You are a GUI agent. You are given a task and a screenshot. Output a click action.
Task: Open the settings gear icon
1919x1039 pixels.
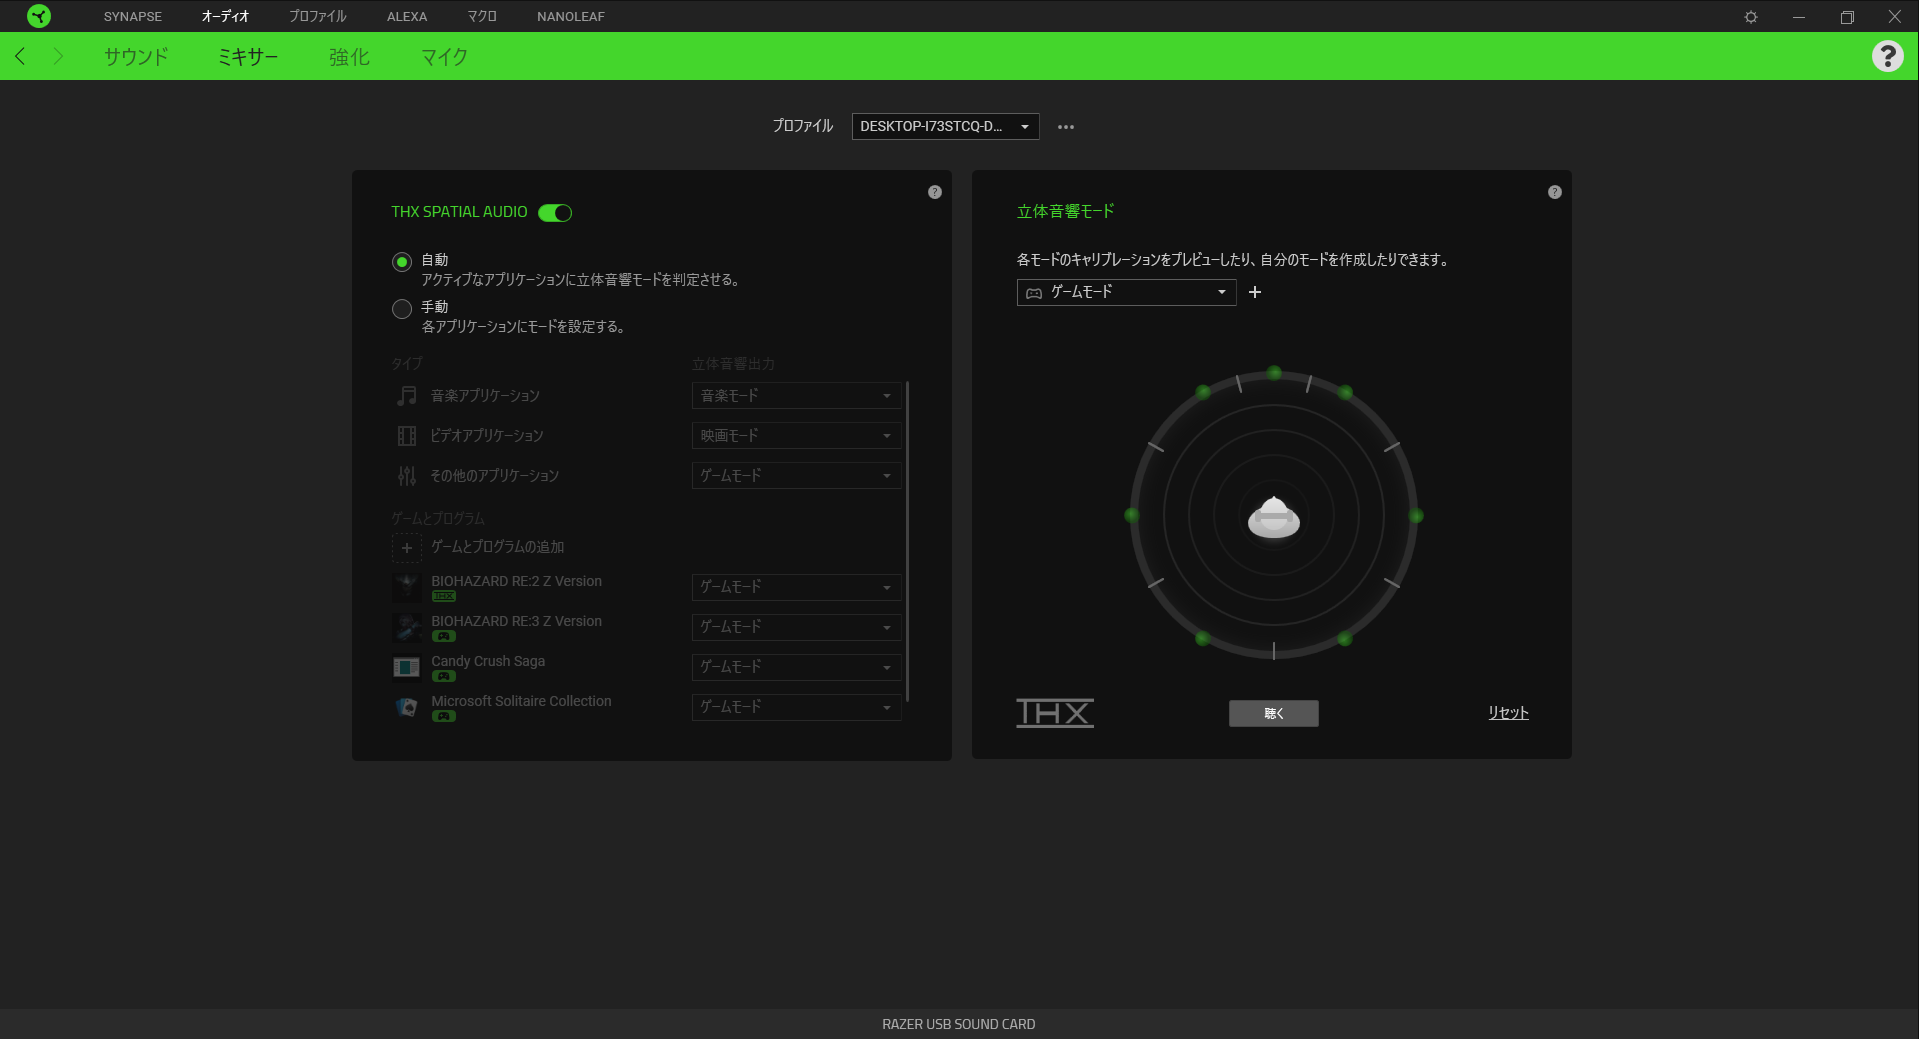click(1750, 17)
